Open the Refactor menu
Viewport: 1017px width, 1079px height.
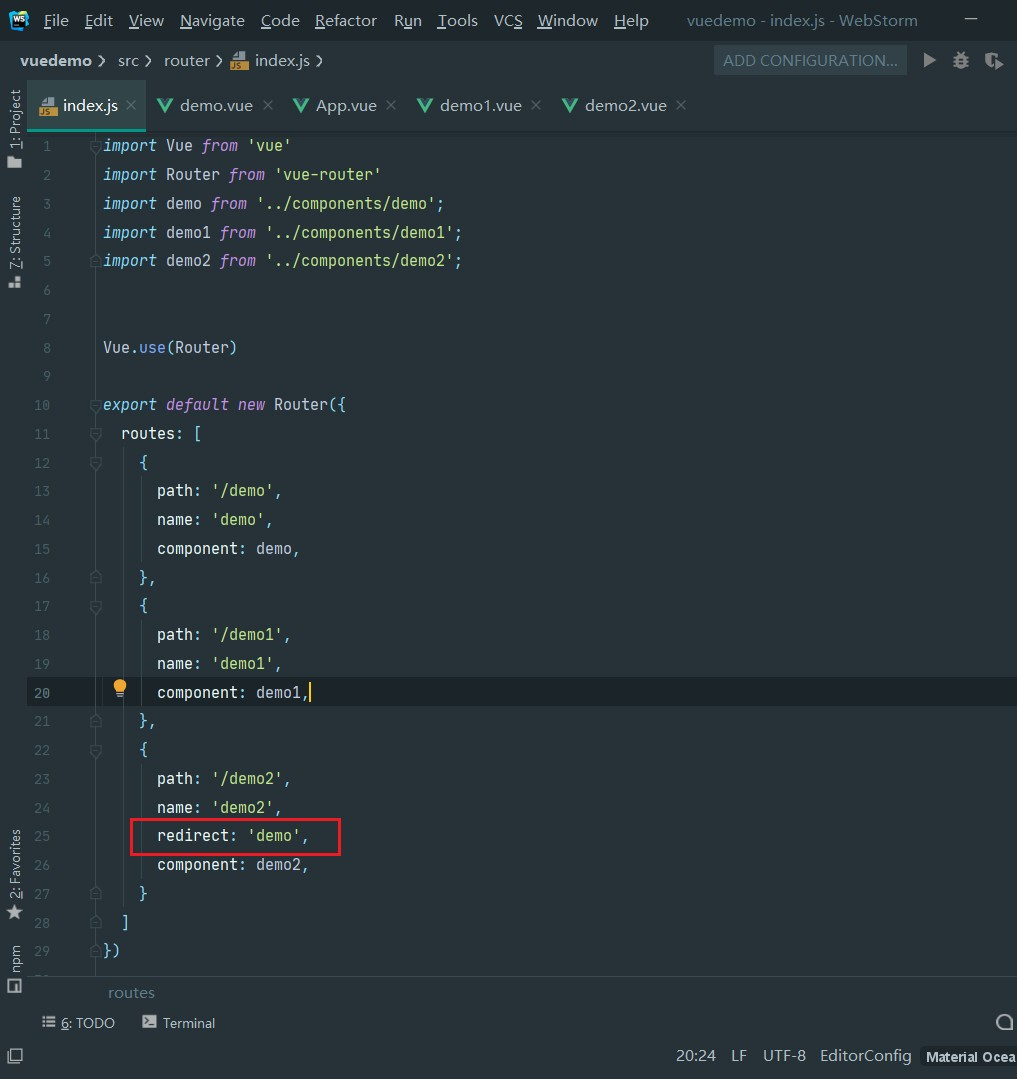click(x=345, y=21)
